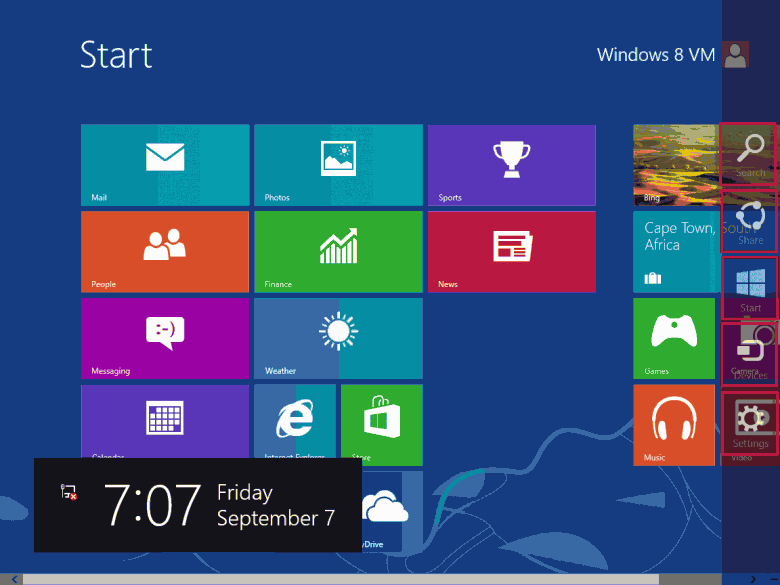
Task: Open the Store tile
Action: [382, 425]
